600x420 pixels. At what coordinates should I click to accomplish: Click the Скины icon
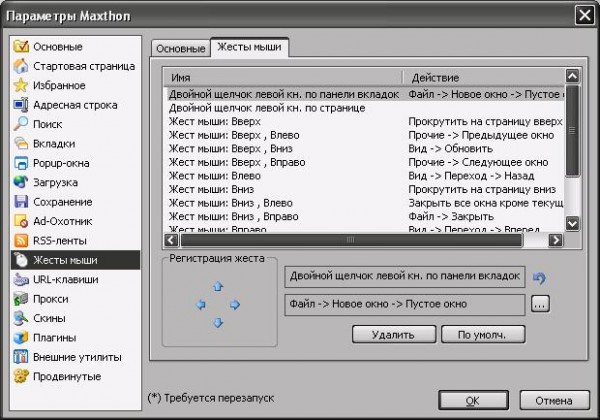click(x=21, y=318)
